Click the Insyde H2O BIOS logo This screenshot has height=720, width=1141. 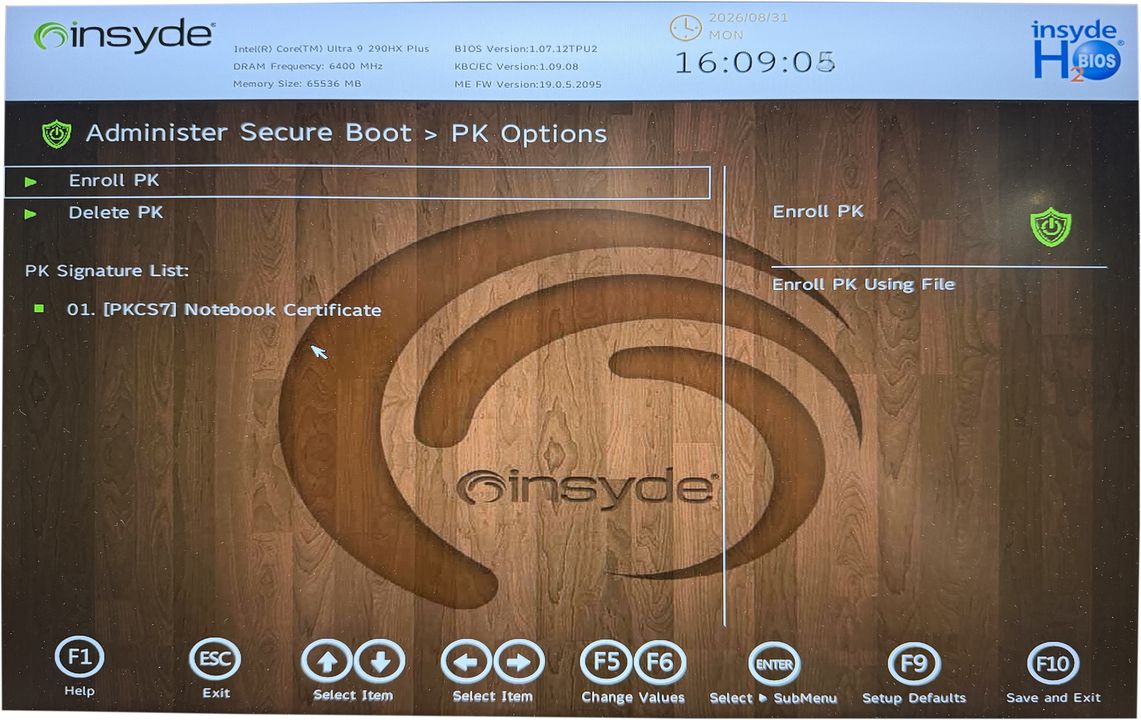[x=1077, y=50]
